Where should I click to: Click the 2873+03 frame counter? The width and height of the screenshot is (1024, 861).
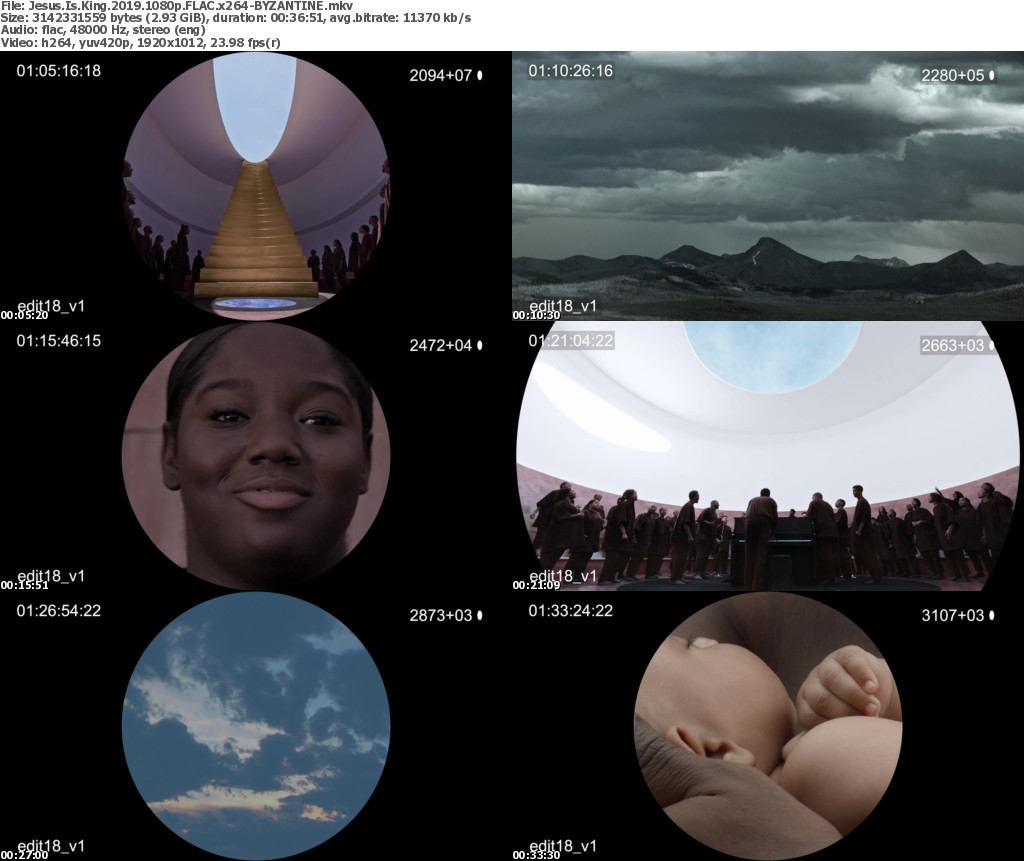440,615
